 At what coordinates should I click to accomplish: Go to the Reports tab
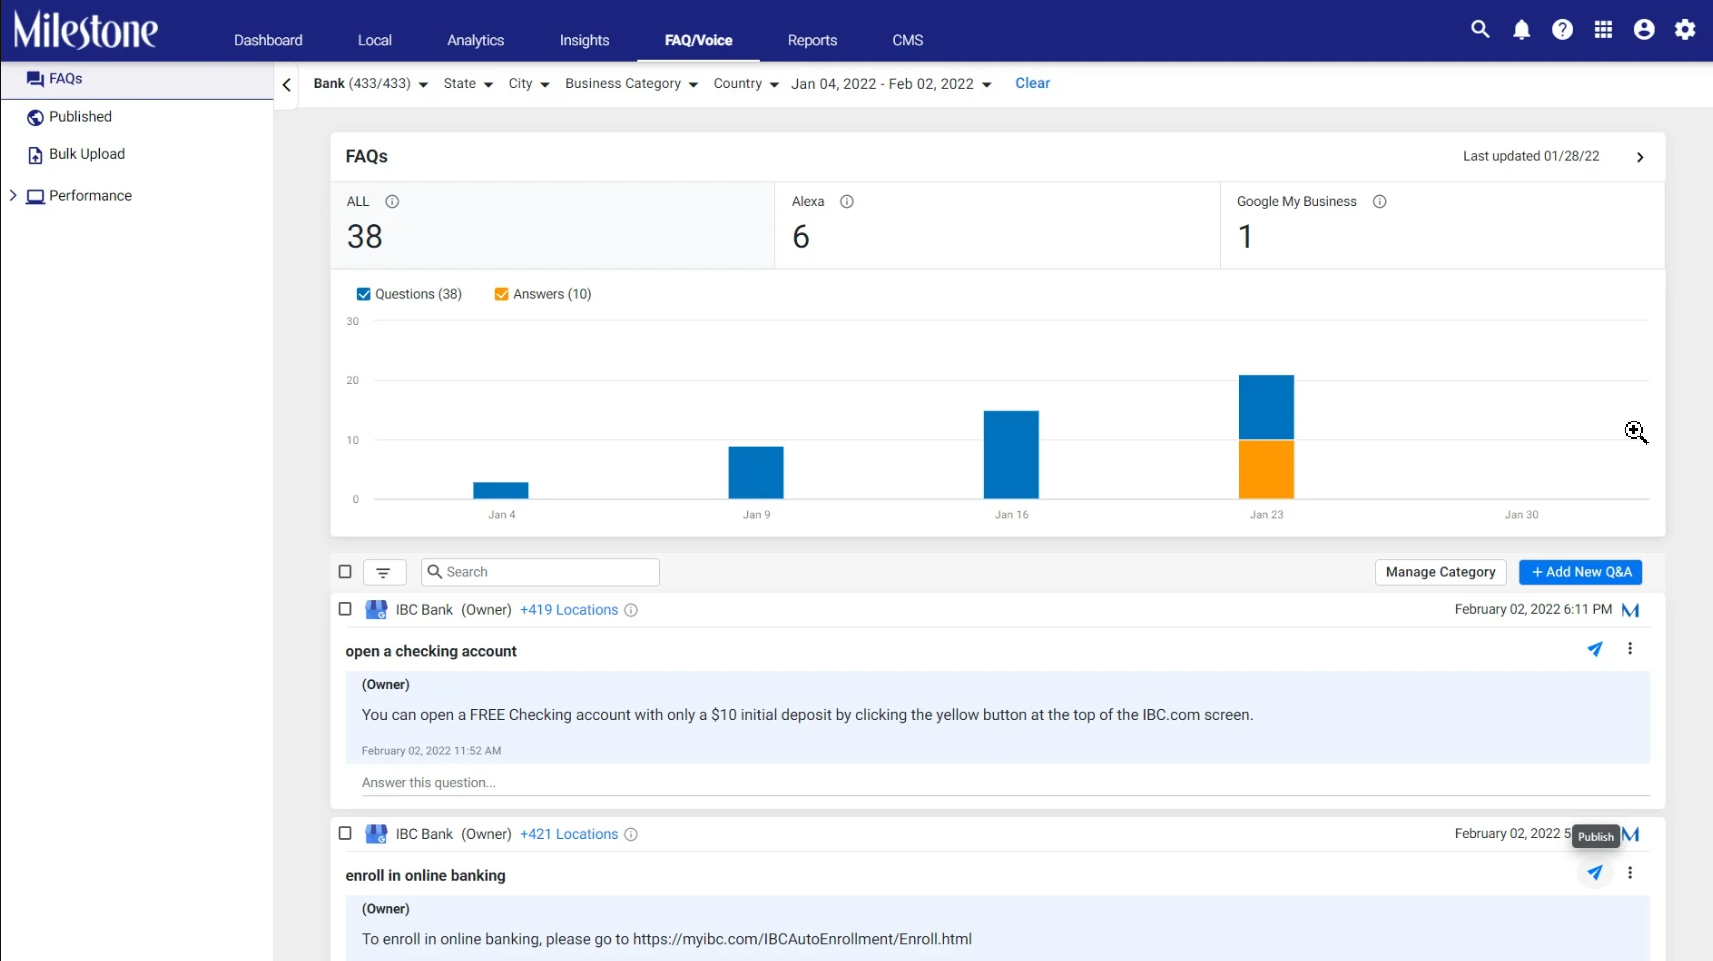pyautogui.click(x=812, y=40)
